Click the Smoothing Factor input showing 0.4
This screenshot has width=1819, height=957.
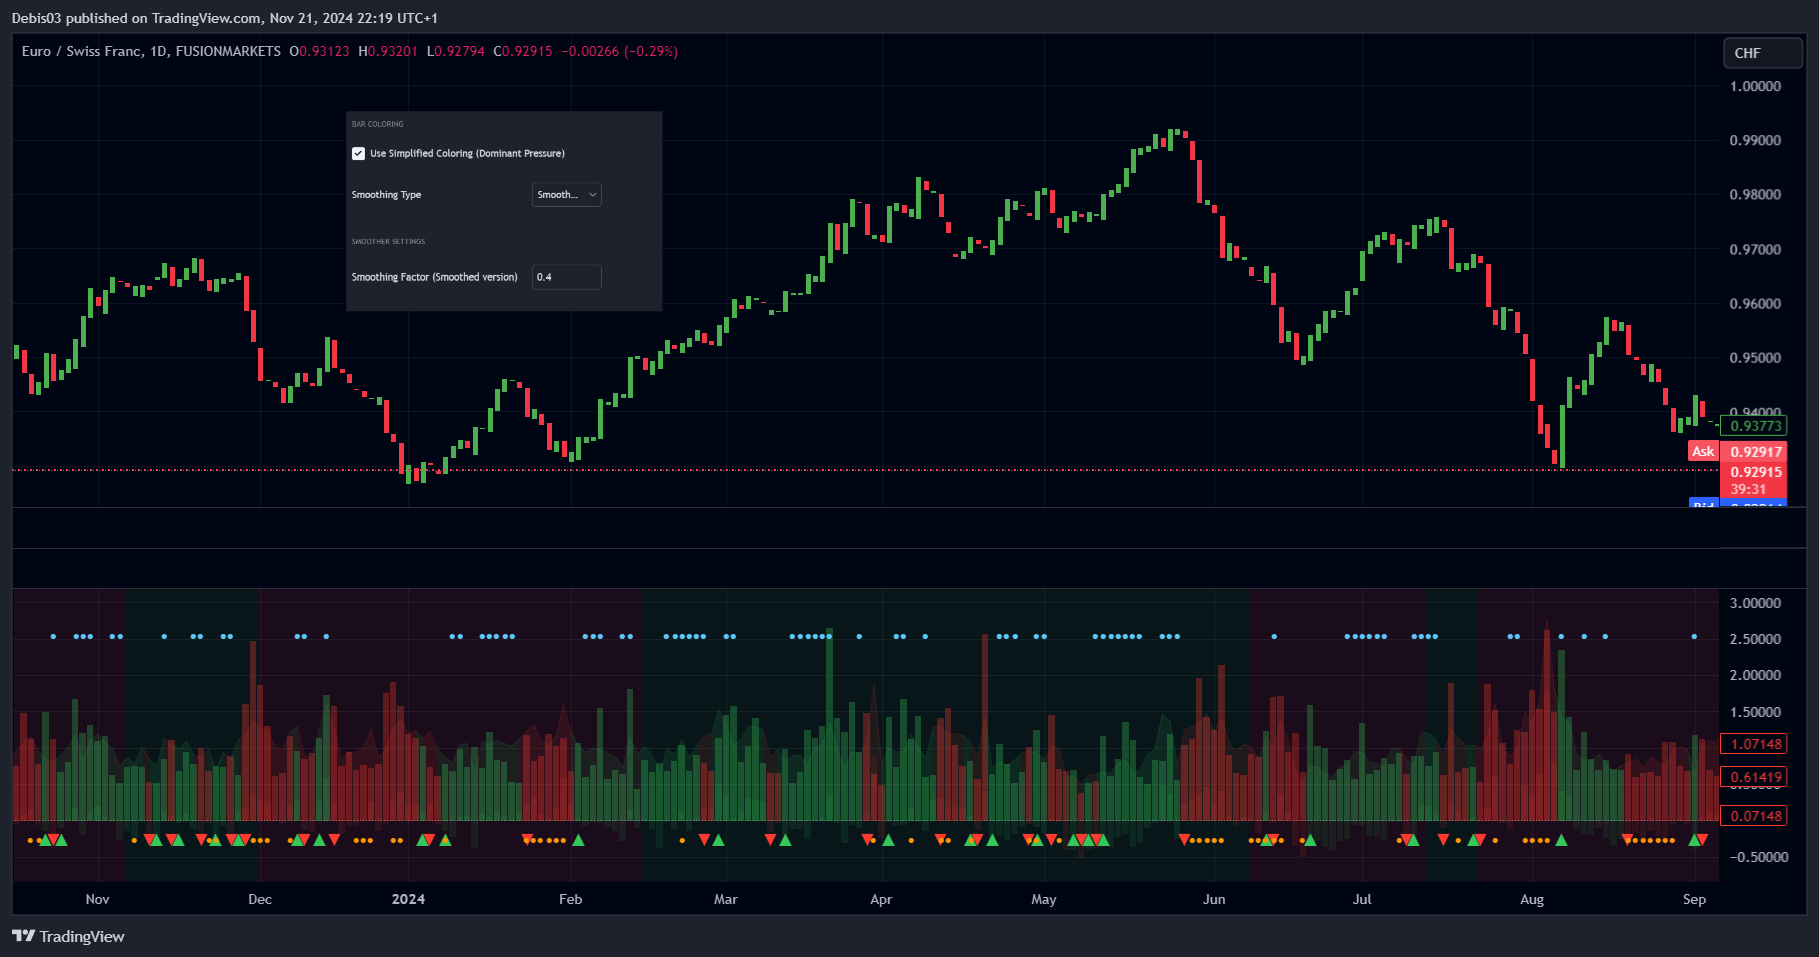[x=566, y=277]
